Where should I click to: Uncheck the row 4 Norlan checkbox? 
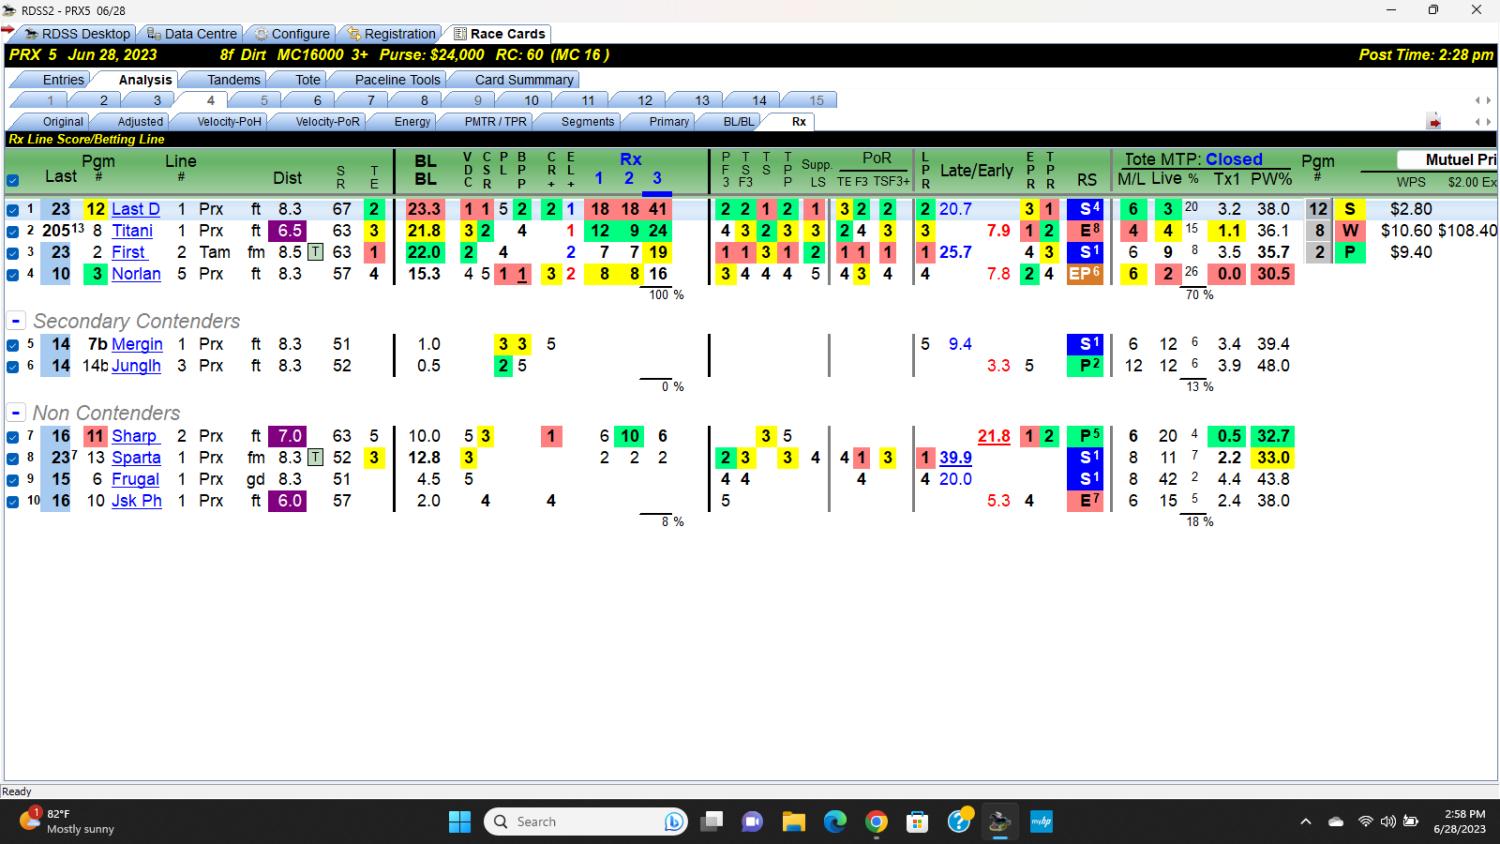pyautogui.click(x=12, y=274)
